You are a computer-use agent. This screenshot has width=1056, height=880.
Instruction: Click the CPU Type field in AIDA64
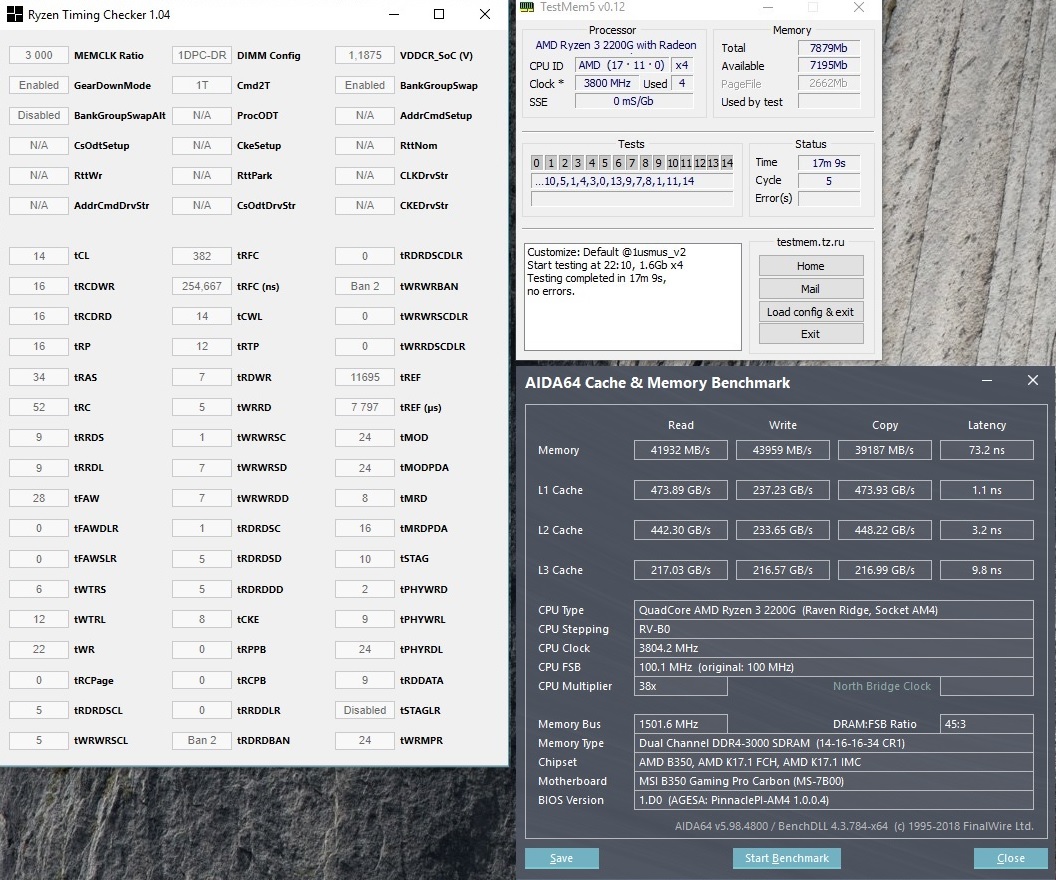(834, 610)
